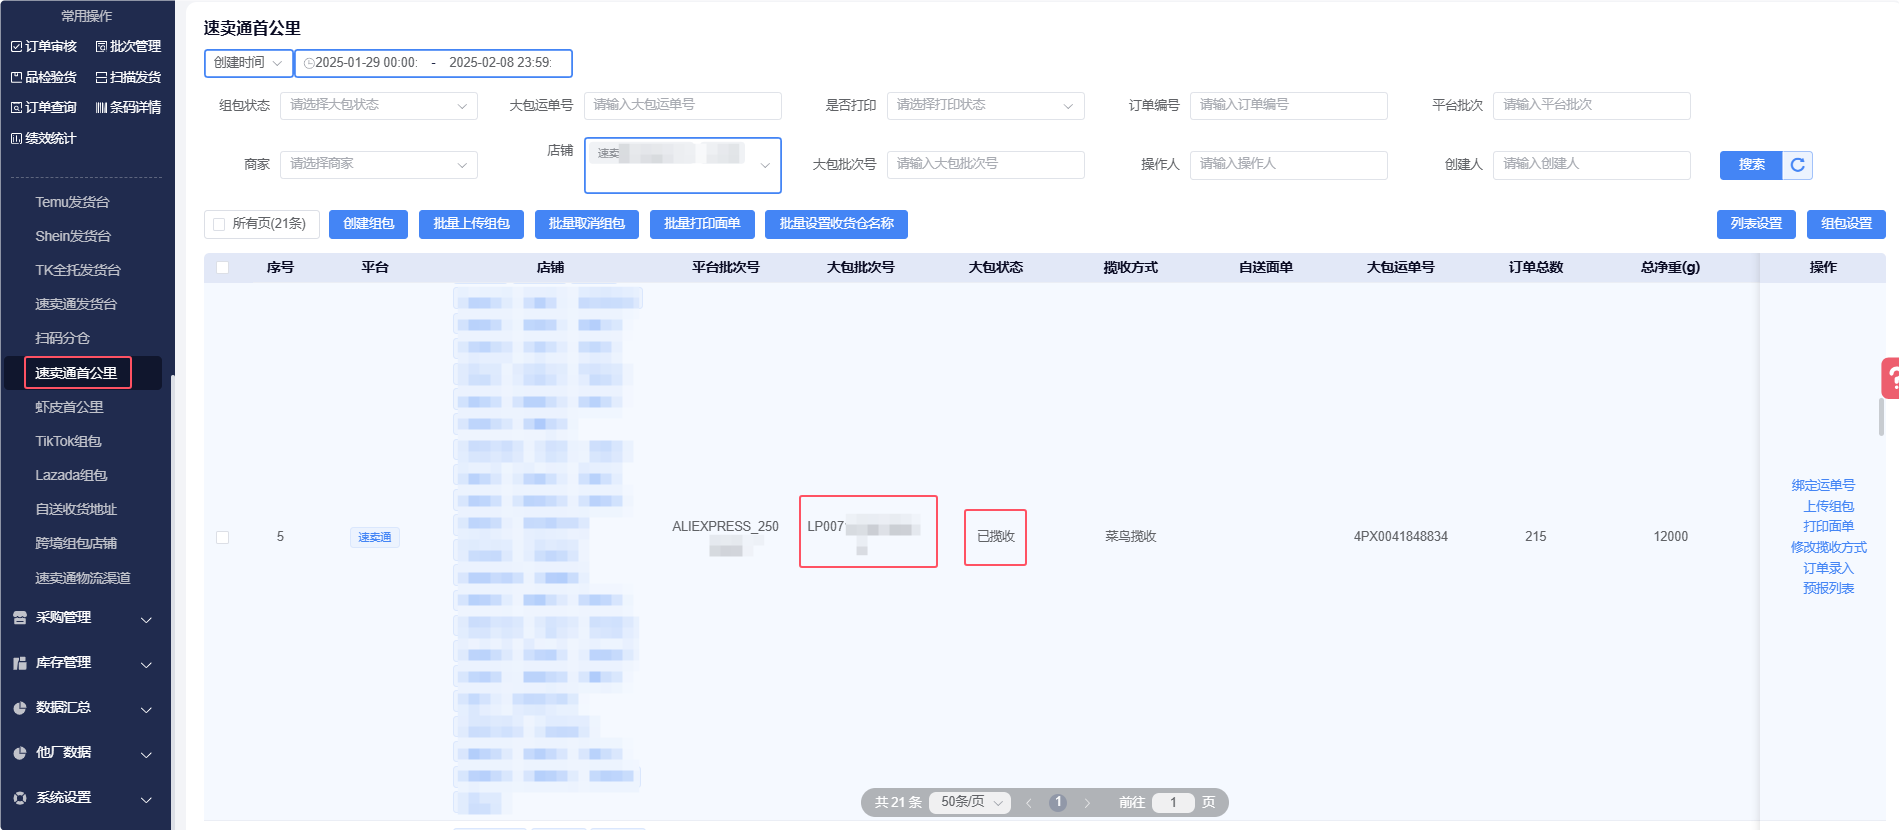This screenshot has width=1899, height=830.
Task: Open the 店铺 store dropdown
Action: coord(683,165)
